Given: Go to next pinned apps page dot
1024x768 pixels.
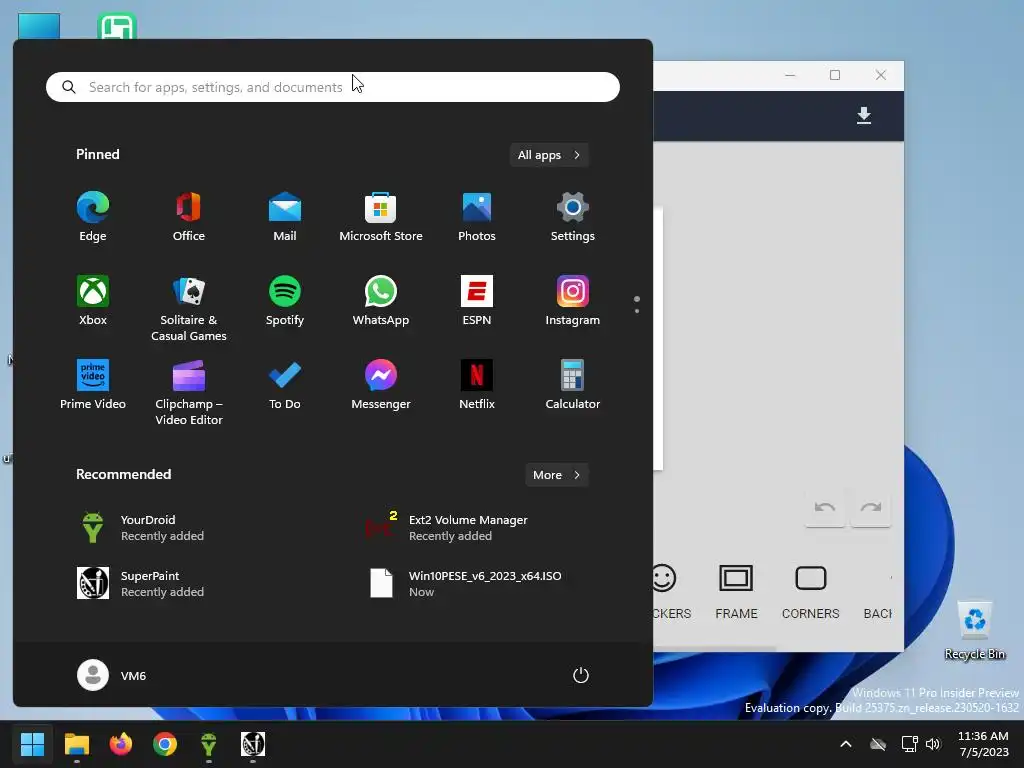Looking at the screenshot, I should coord(637,311).
